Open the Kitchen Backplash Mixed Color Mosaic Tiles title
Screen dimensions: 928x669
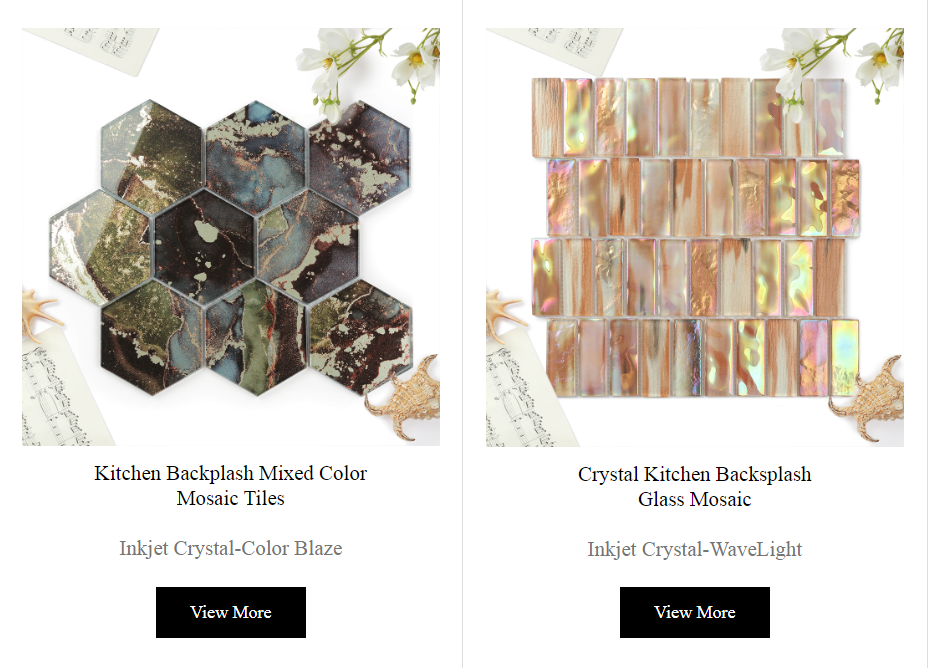(231, 485)
